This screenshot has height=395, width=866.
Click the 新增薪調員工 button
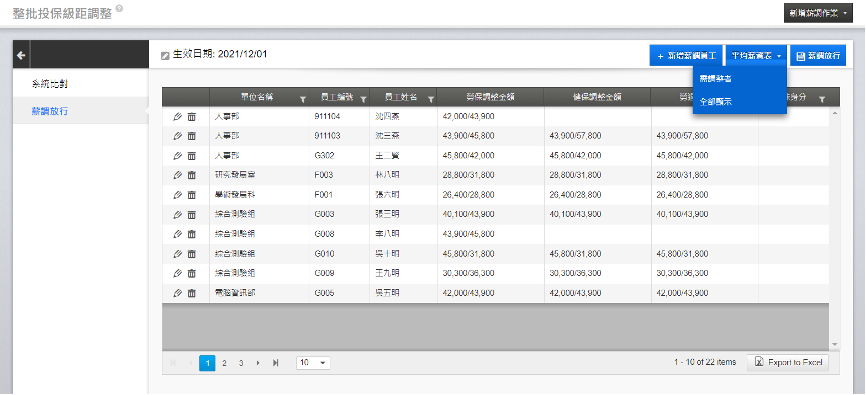click(x=687, y=56)
